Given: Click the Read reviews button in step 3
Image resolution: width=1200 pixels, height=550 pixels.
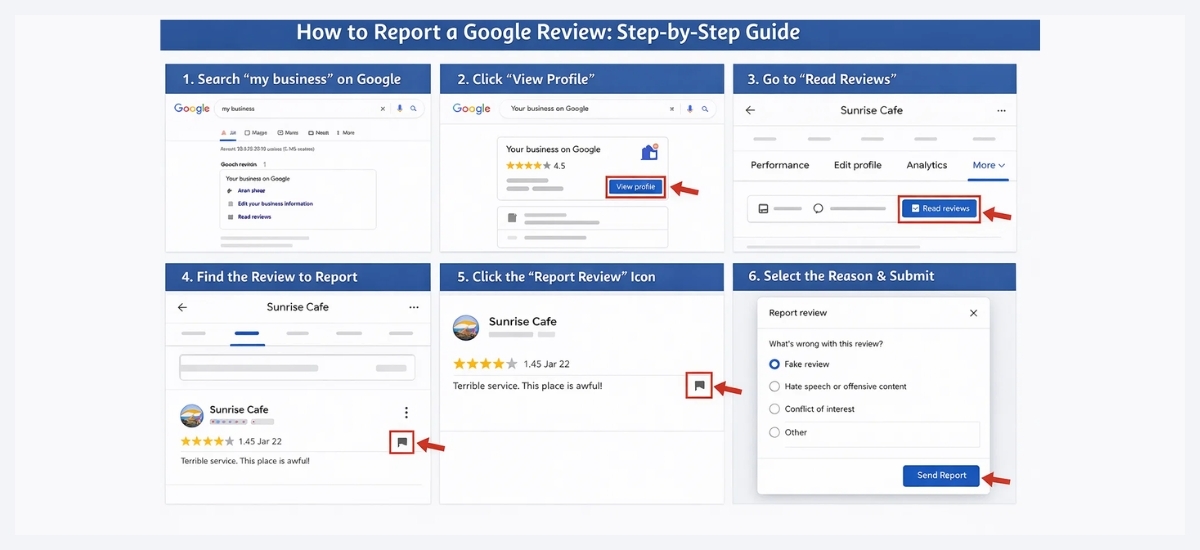Looking at the screenshot, I should 939,209.
